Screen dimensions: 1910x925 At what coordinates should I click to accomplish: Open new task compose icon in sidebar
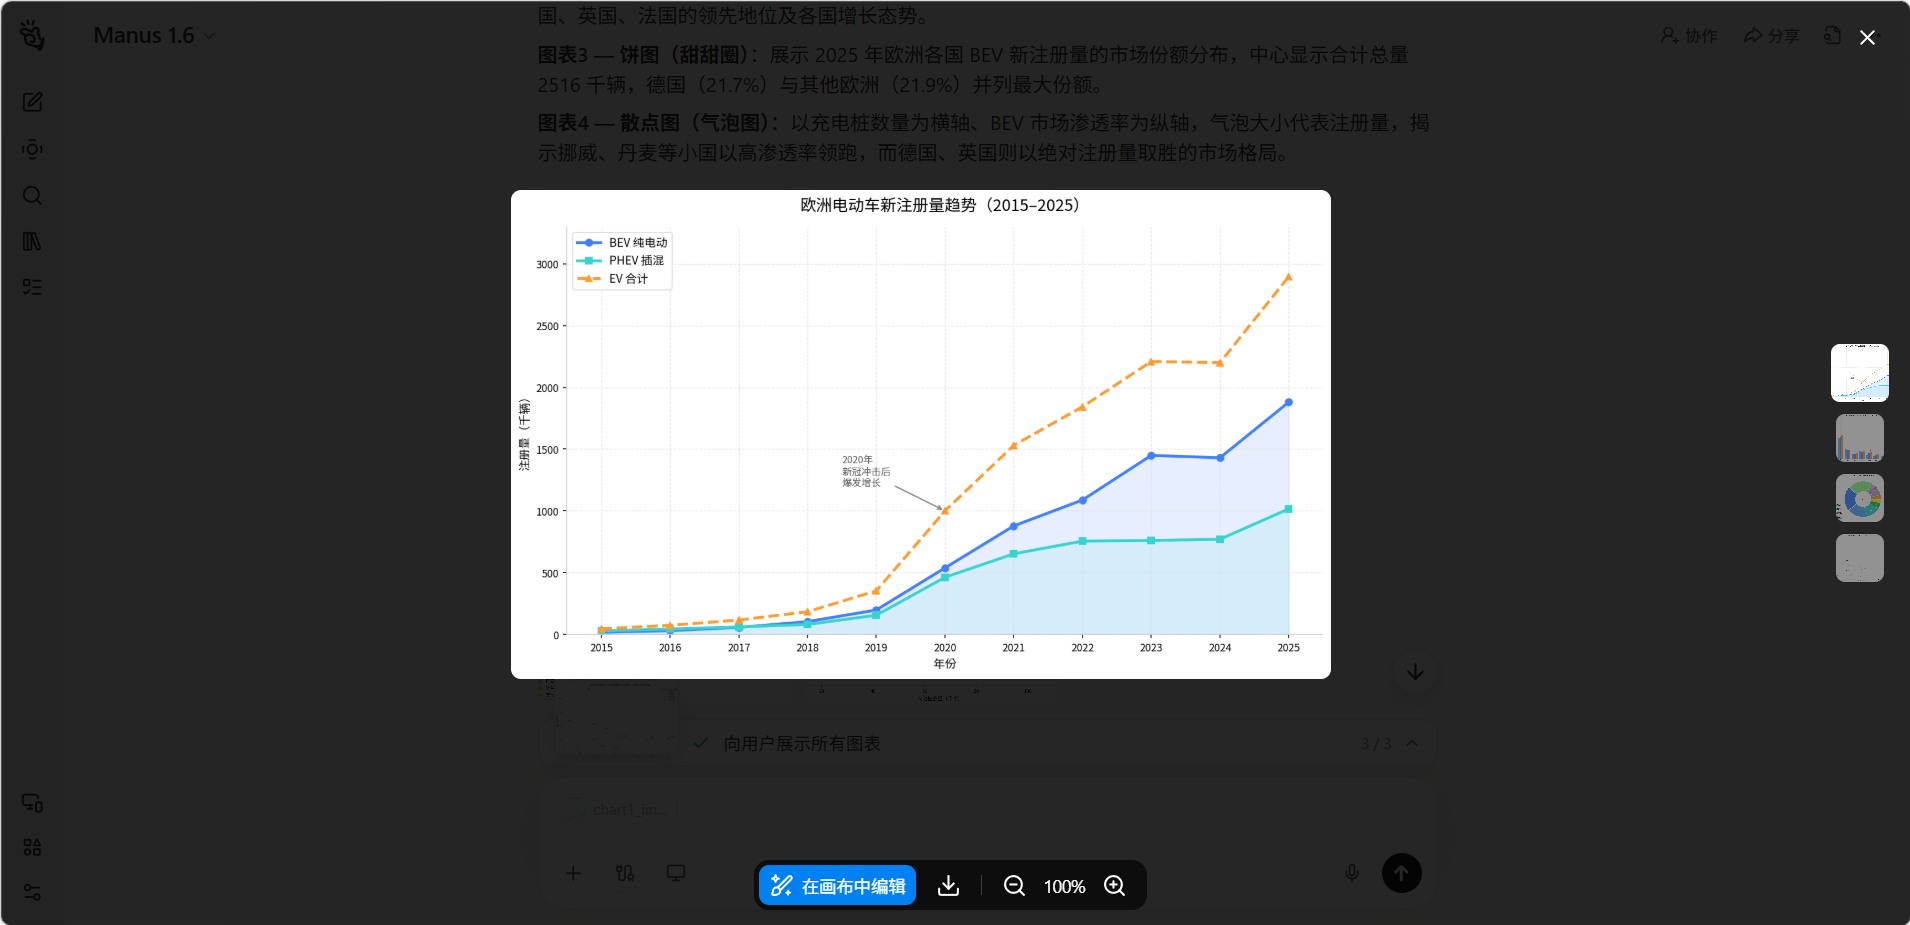click(x=32, y=102)
